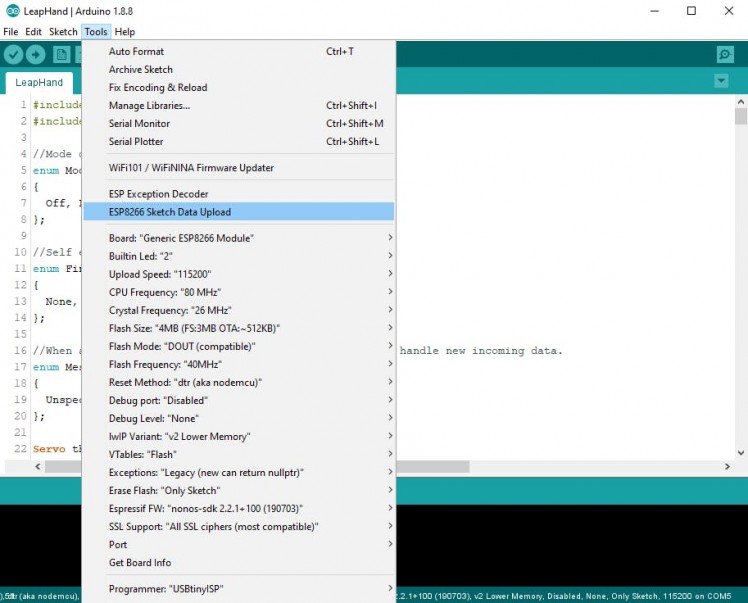Screen dimensions: 748x603
Task: Expand Programmer USBtinyISP submenu
Action: click(x=239, y=589)
